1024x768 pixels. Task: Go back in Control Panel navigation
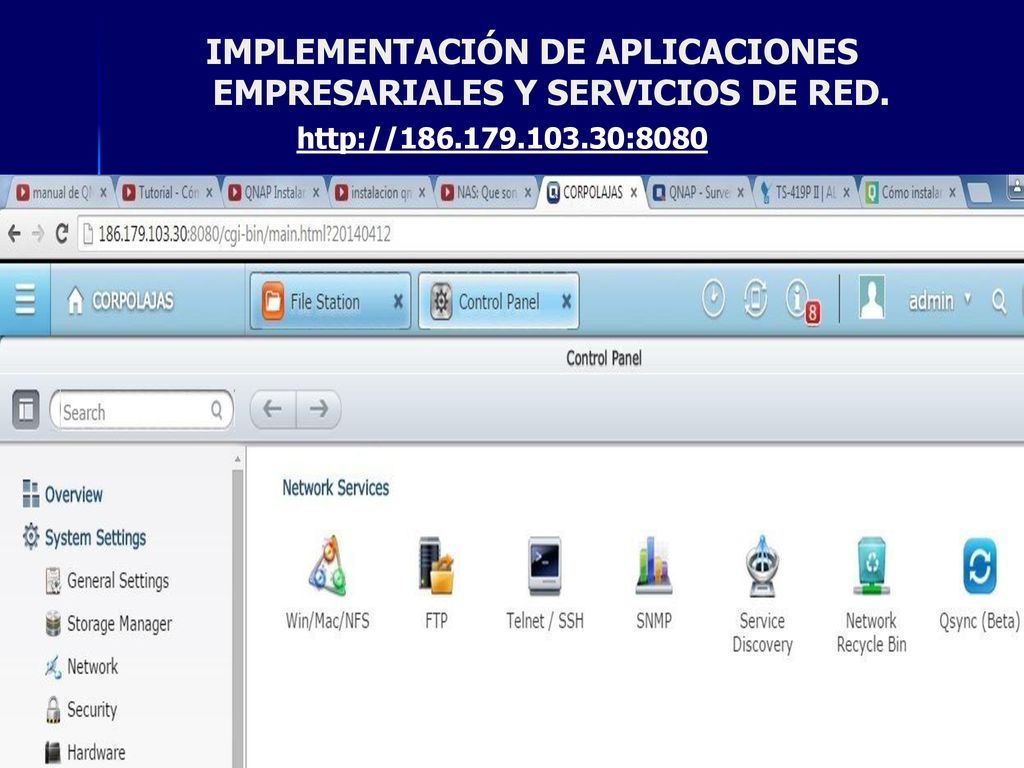(x=272, y=409)
